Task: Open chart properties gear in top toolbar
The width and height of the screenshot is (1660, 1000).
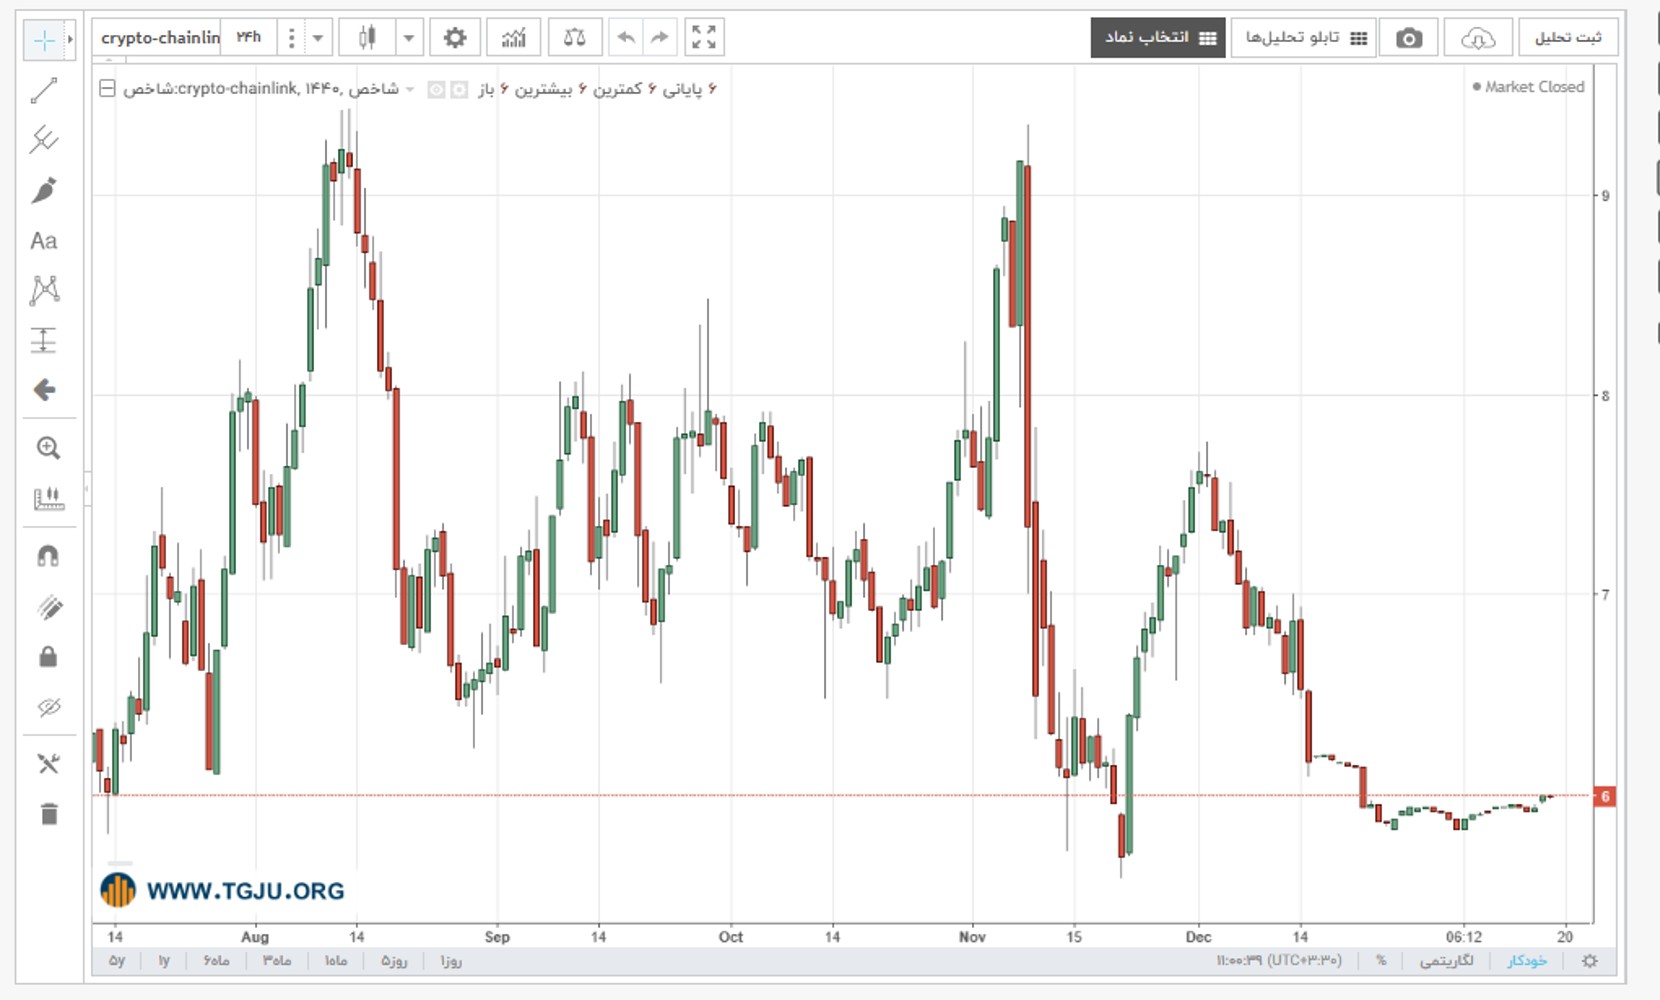Action: pyautogui.click(x=455, y=38)
